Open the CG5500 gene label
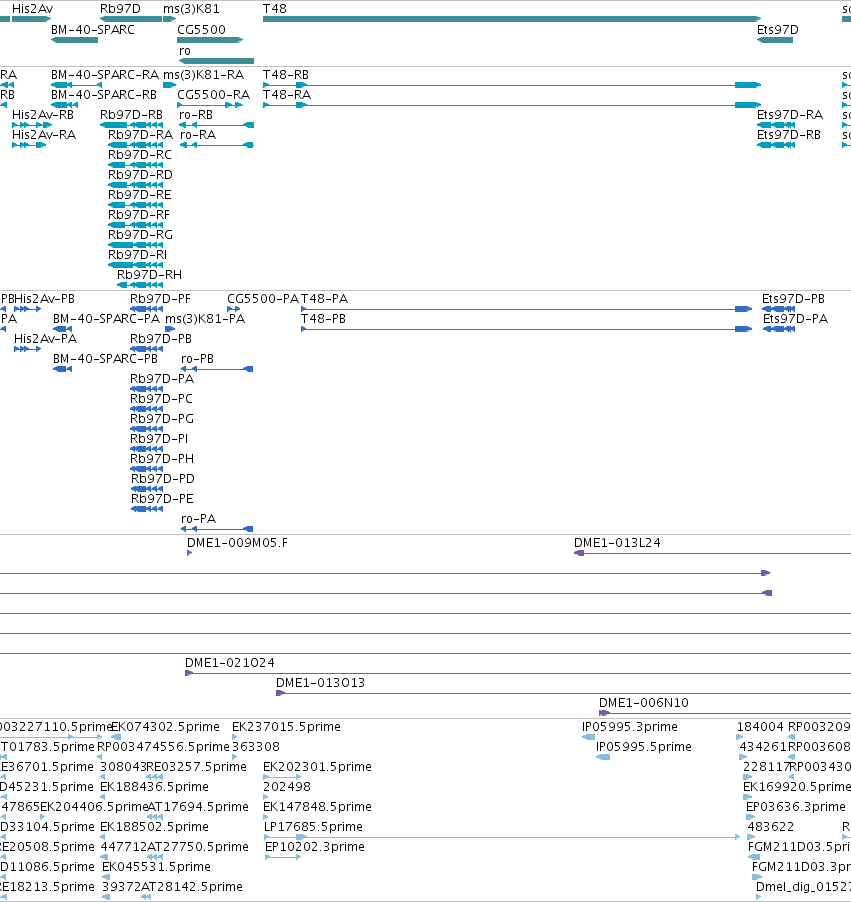 [201, 29]
